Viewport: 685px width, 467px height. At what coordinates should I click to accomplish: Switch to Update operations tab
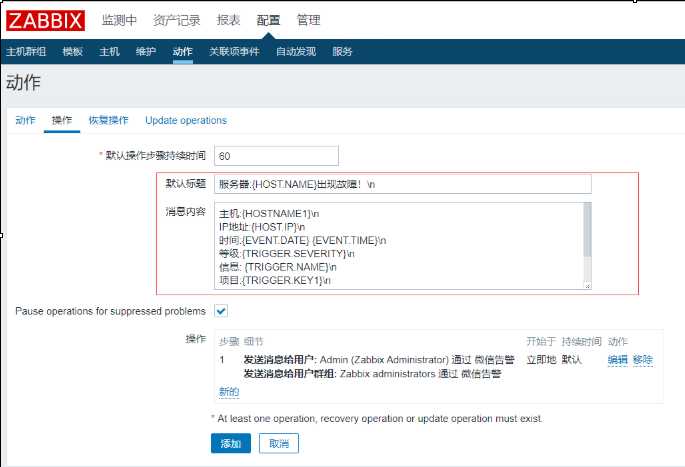(x=186, y=120)
